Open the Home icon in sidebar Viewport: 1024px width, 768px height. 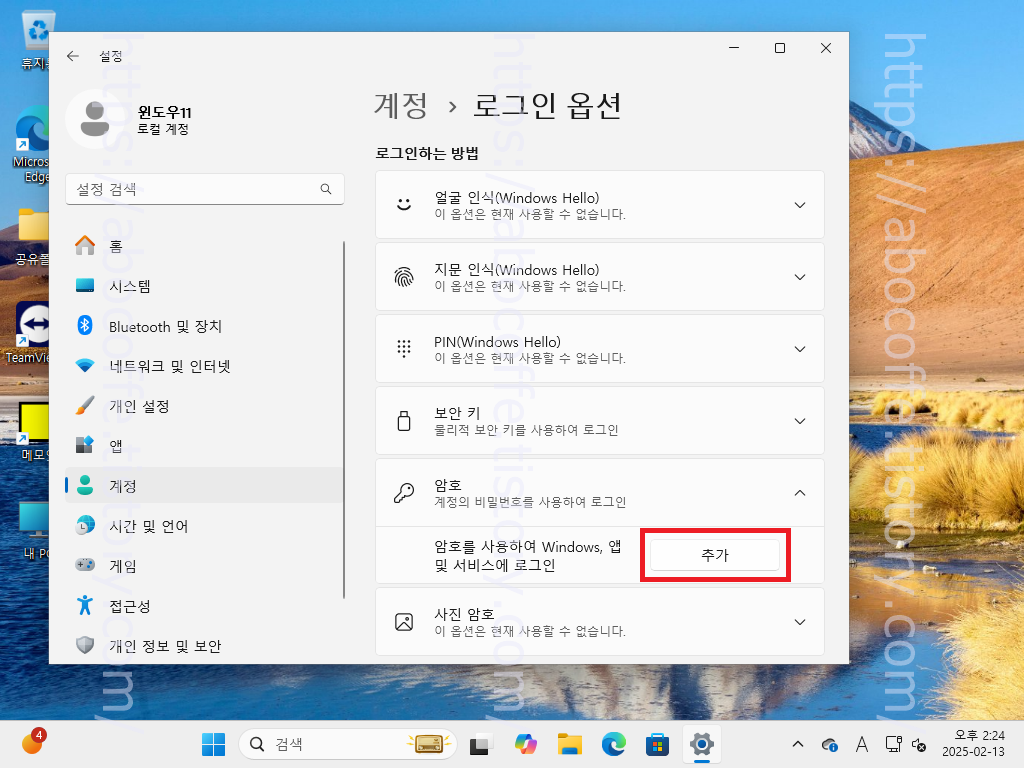pyautogui.click(x=85, y=246)
